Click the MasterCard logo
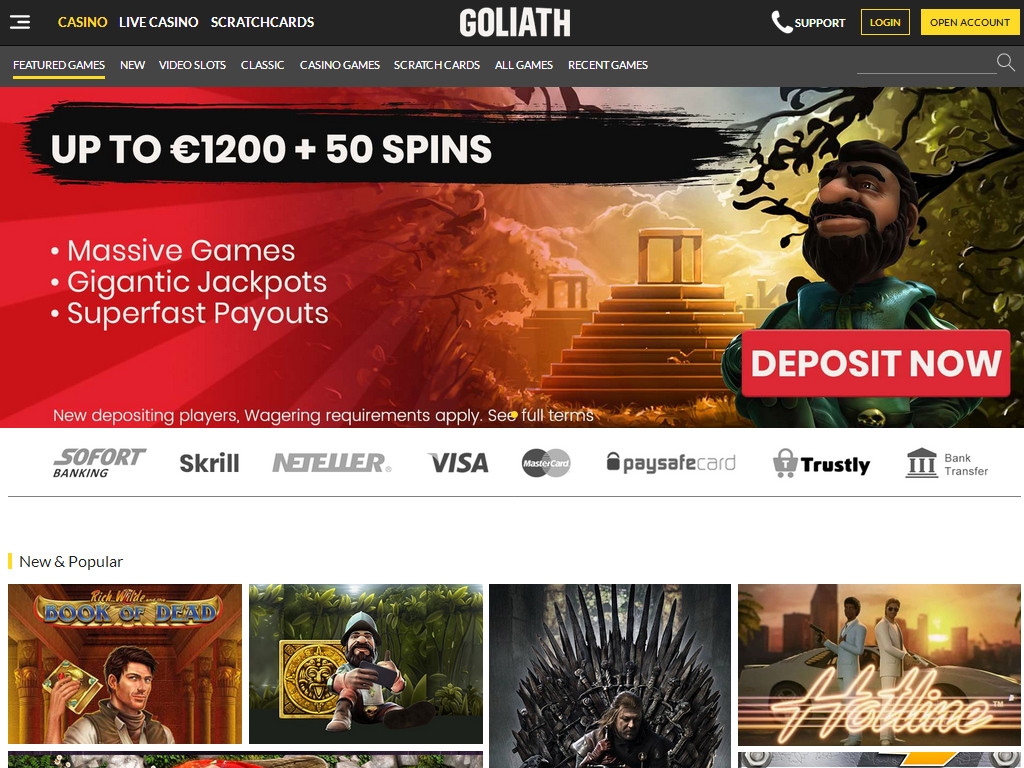Screen dimensions: 1024x768 (546, 463)
